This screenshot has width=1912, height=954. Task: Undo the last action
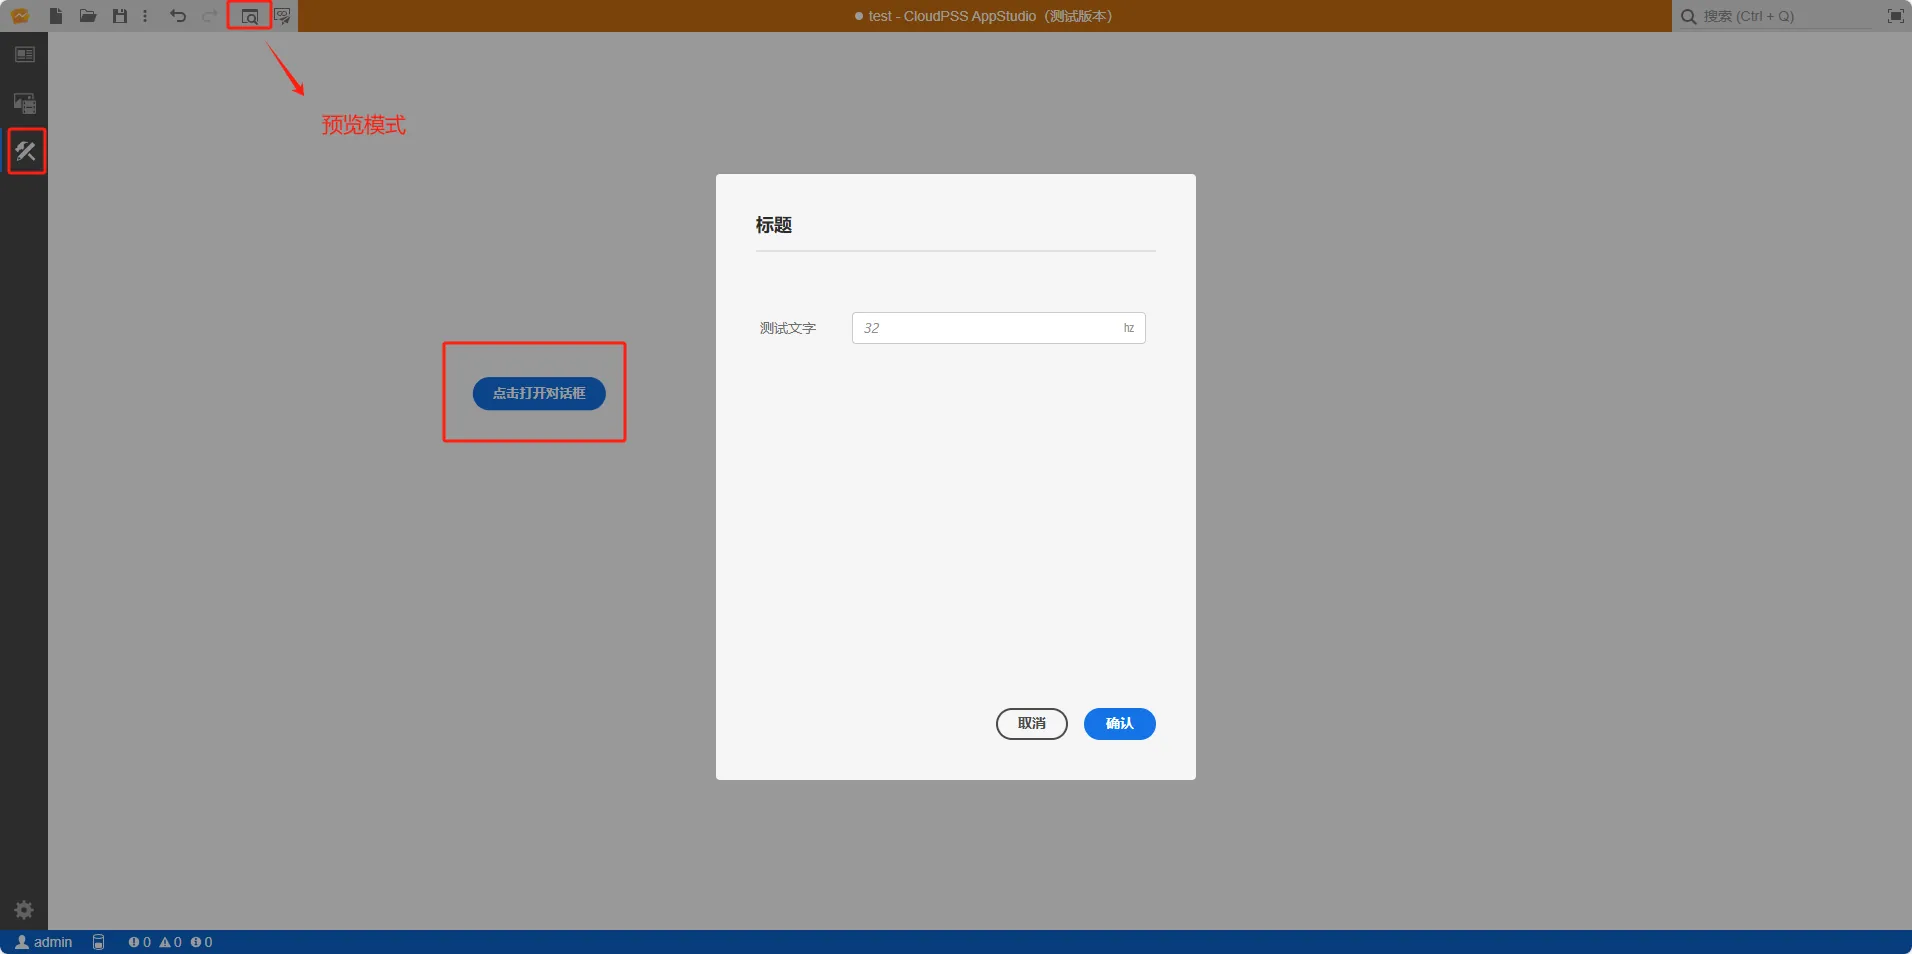click(178, 16)
